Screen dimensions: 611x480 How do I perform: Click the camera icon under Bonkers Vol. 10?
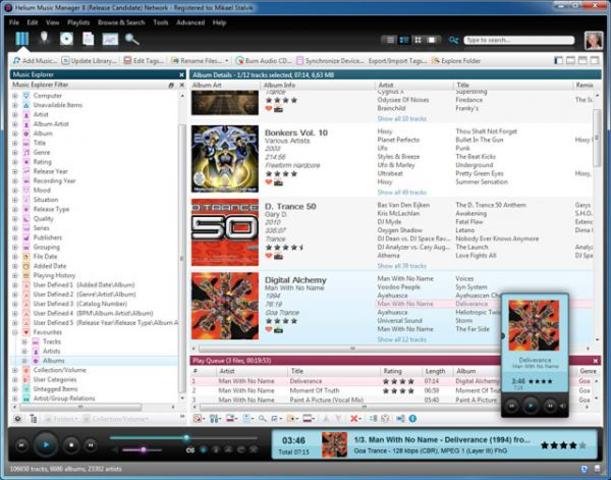pos(278,182)
